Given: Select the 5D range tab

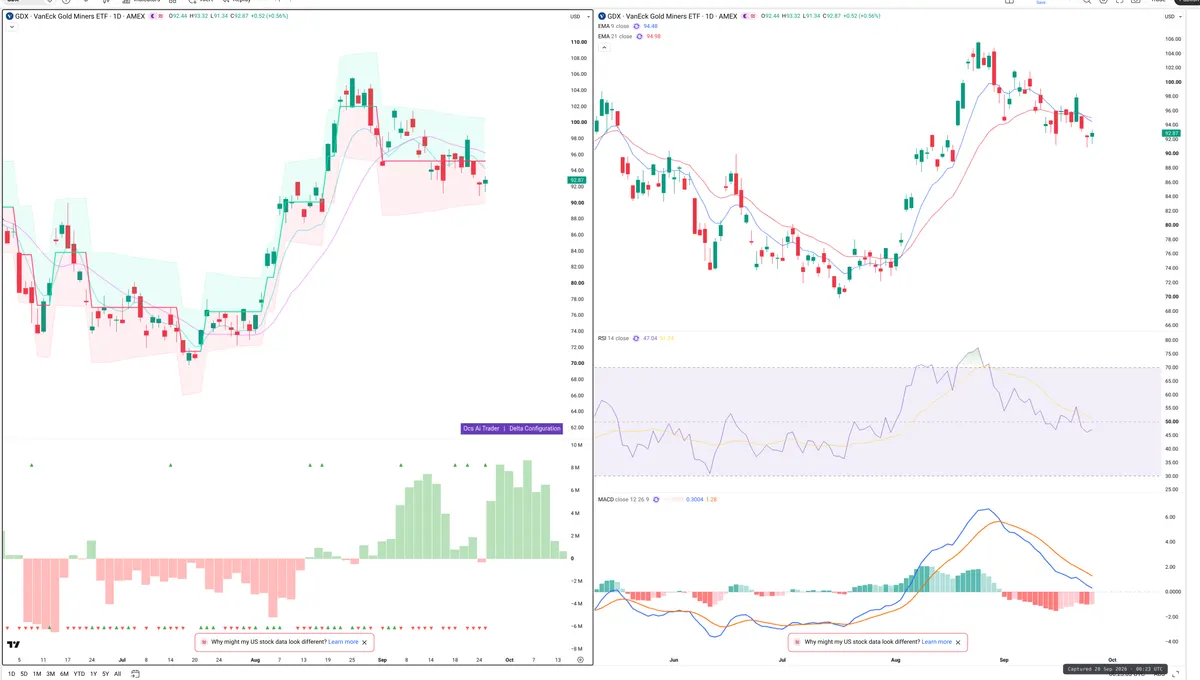Looking at the screenshot, I should [24, 674].
